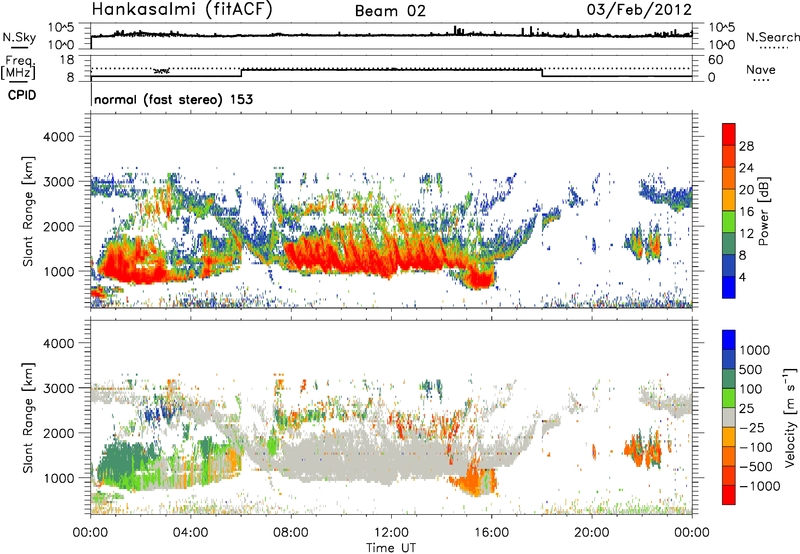Click the '12:00' time axis tick label
800x554 pixels.
391,533
